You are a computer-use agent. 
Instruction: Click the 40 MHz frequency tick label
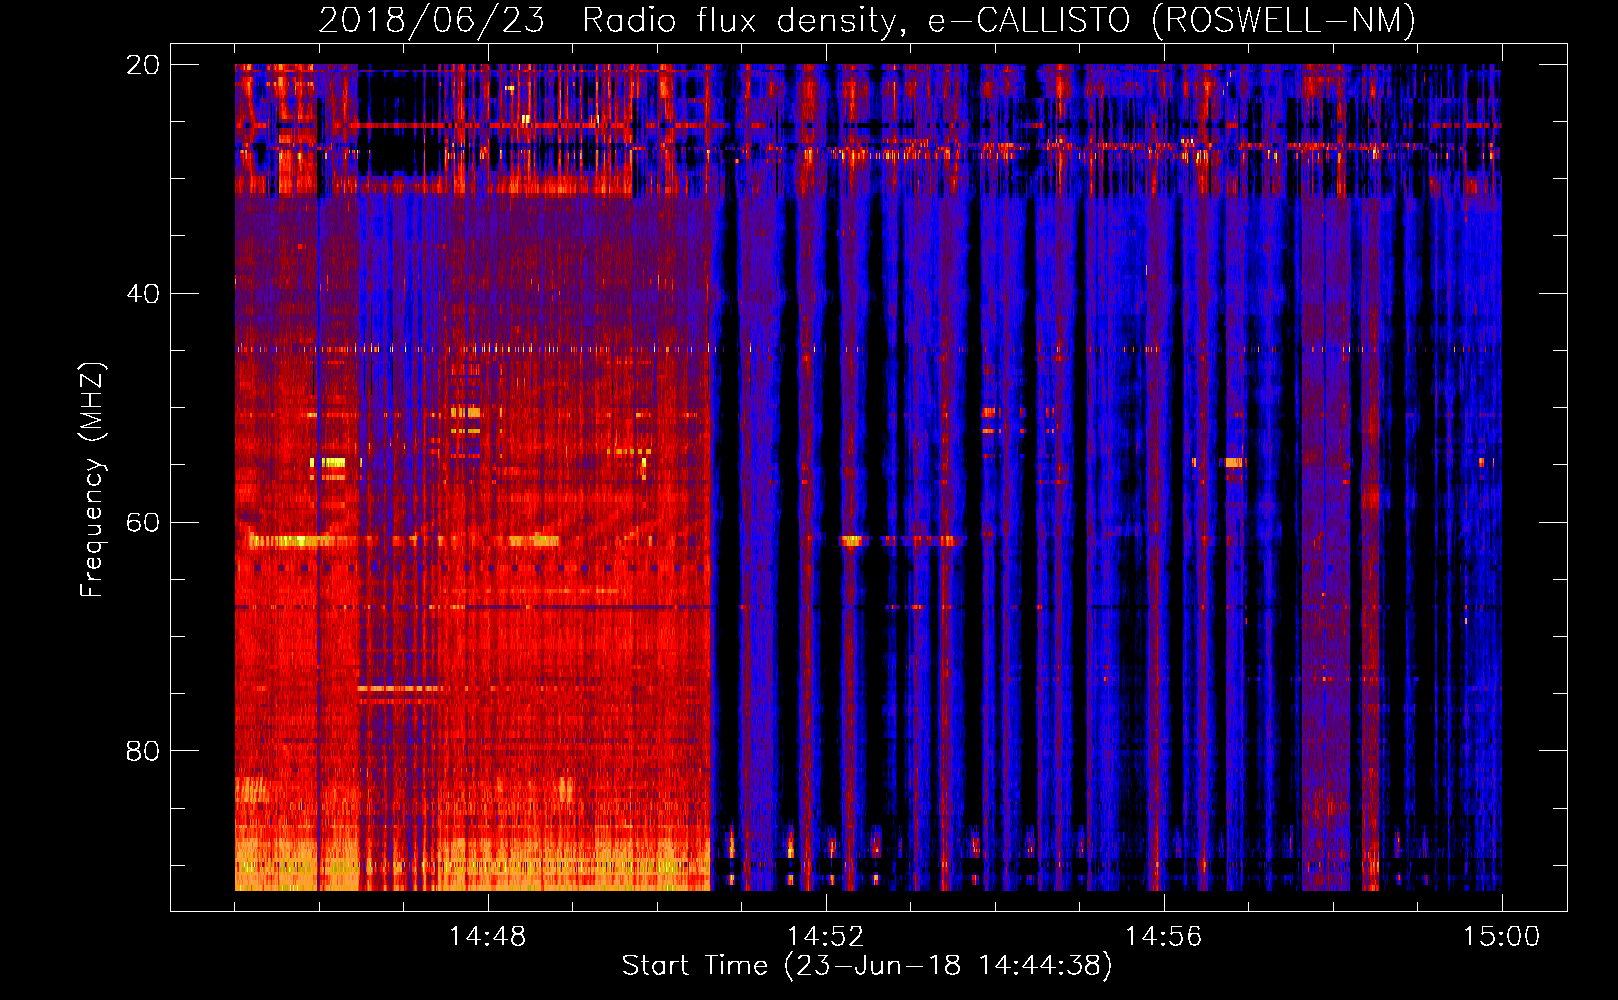pos(142,294)
